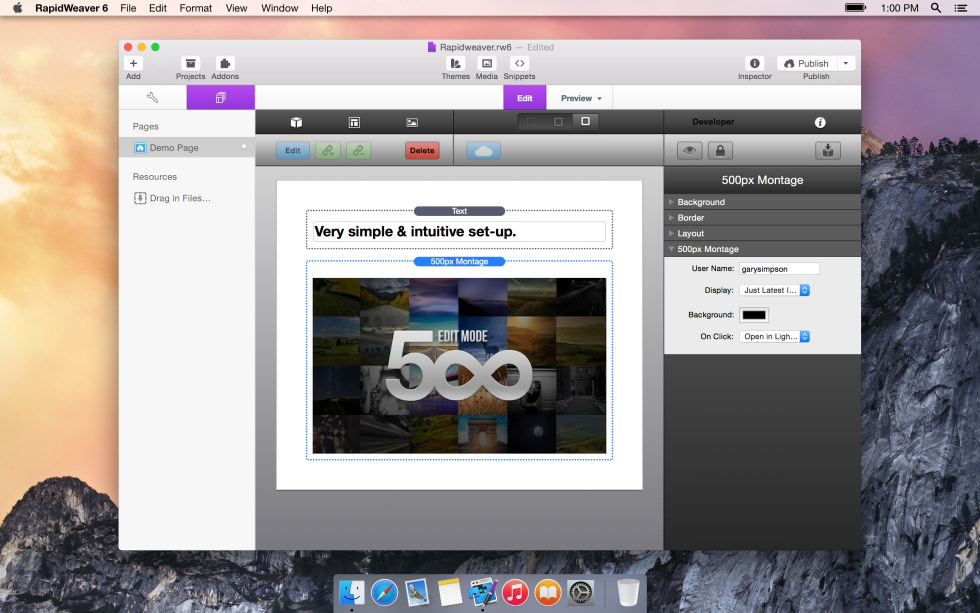980x613 pixels.
Task: Click the blue Edit stack button
Action: pos(292,151)
